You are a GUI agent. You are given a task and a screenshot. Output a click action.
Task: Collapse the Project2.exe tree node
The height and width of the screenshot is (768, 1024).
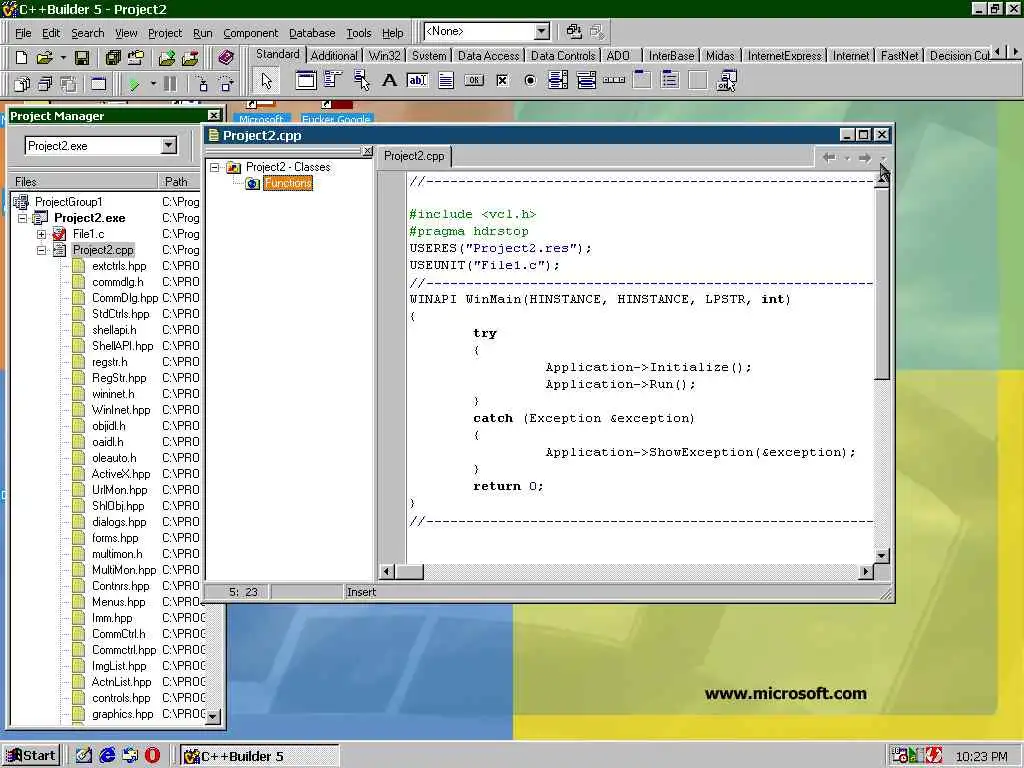tap(22, 218)
